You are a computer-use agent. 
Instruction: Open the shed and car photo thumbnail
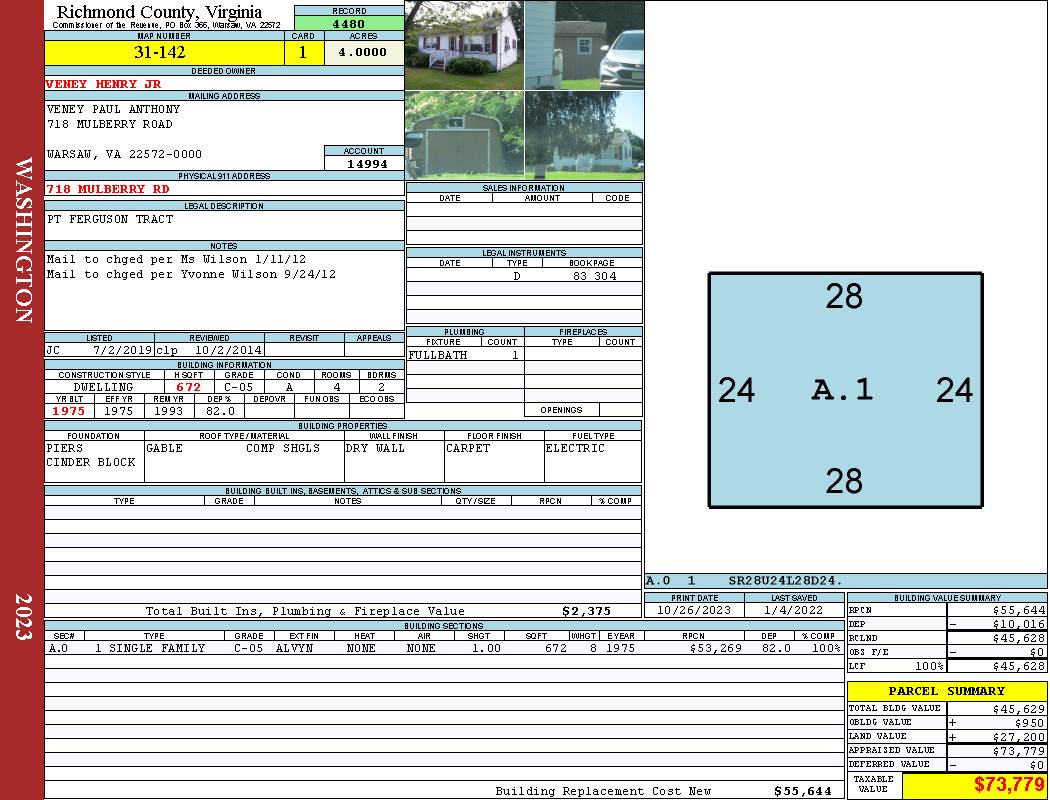point(585,45)
